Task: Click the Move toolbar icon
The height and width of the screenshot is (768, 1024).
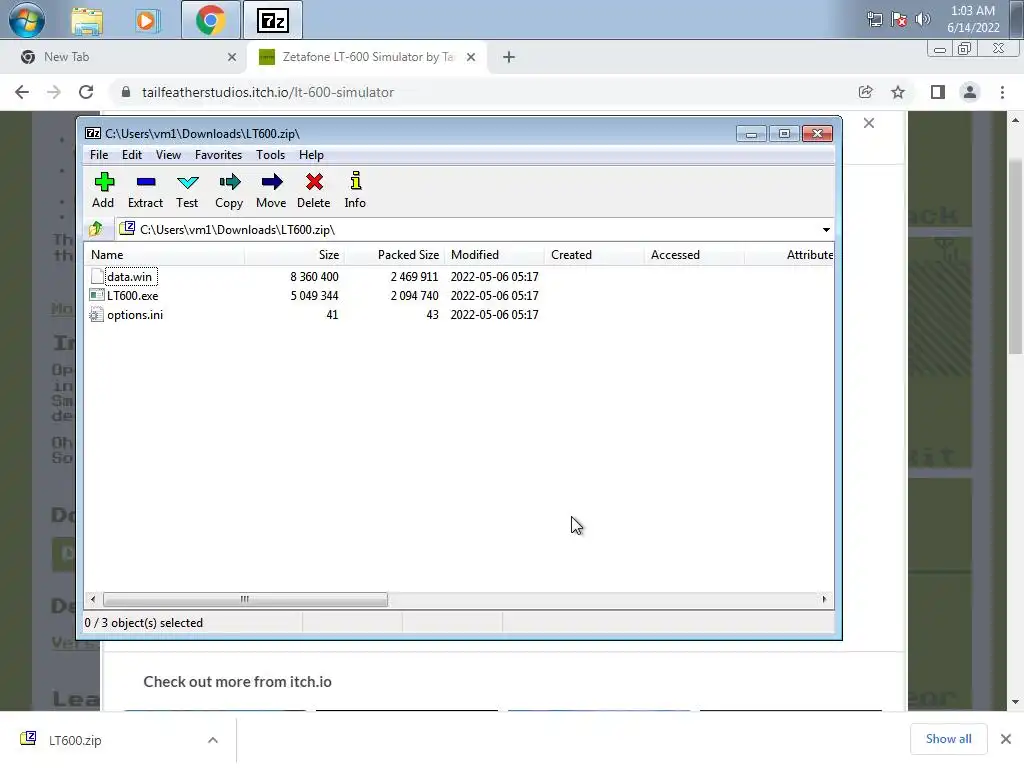Action: (271, 190)
